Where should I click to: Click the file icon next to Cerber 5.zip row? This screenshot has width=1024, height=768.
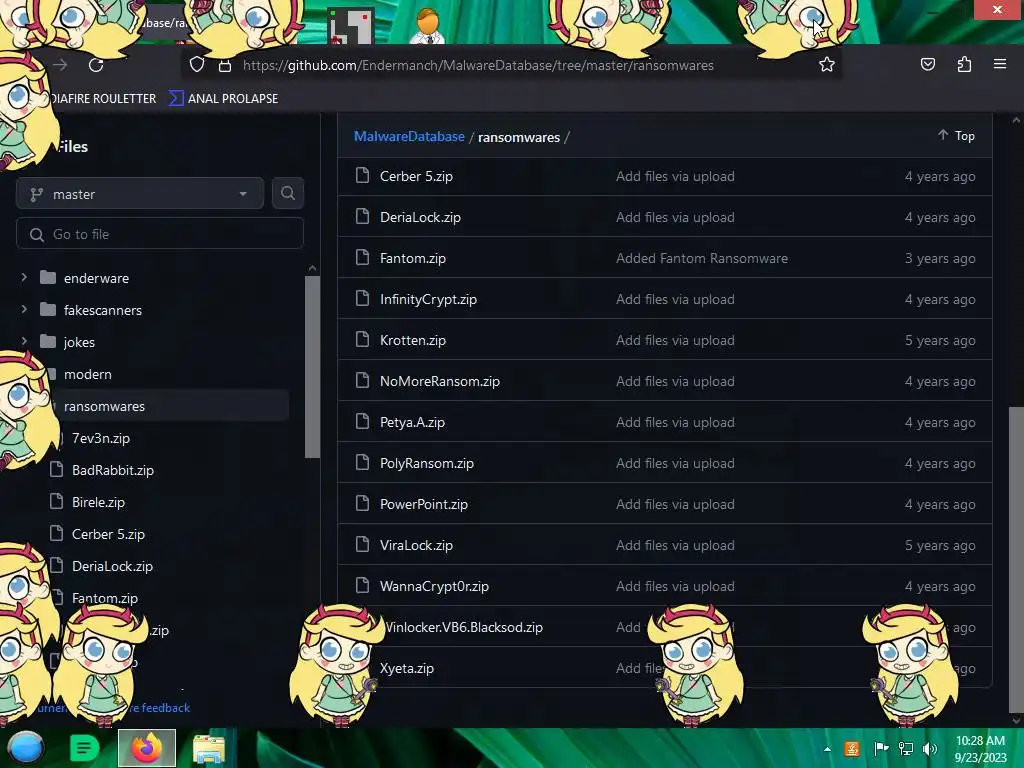click(x=362, y=176)
